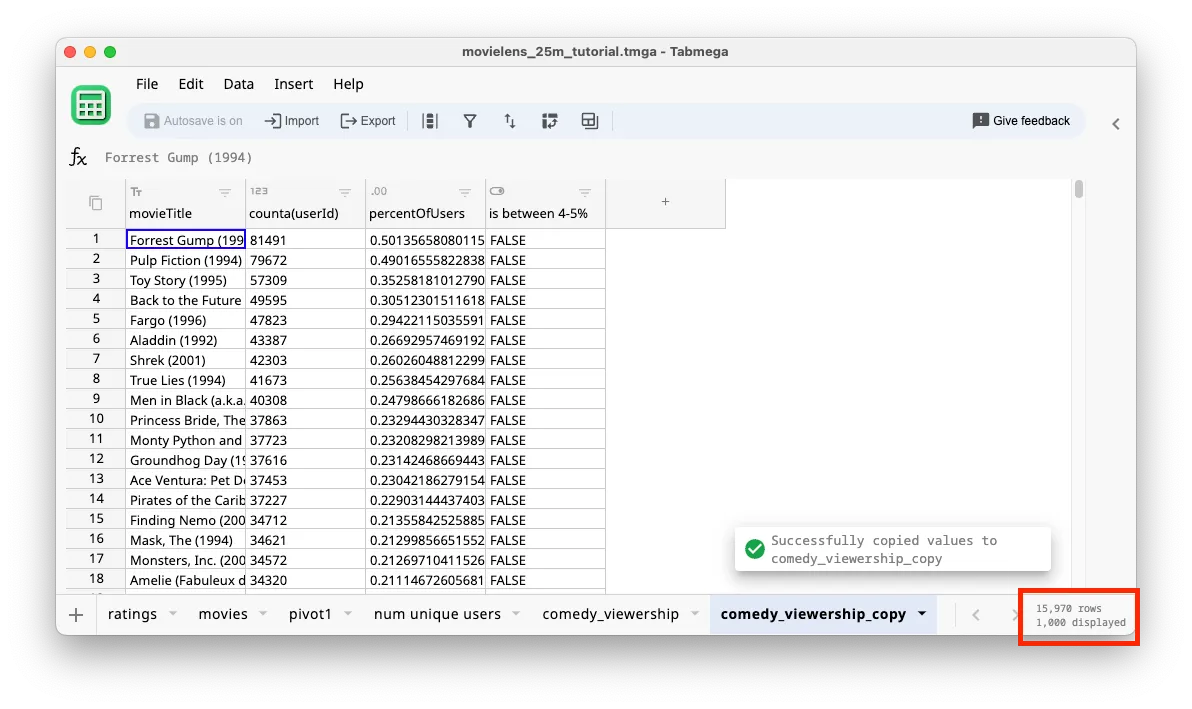Open the filter icon in the toolbar
The image size is (1192, 709).
[470, 121]
